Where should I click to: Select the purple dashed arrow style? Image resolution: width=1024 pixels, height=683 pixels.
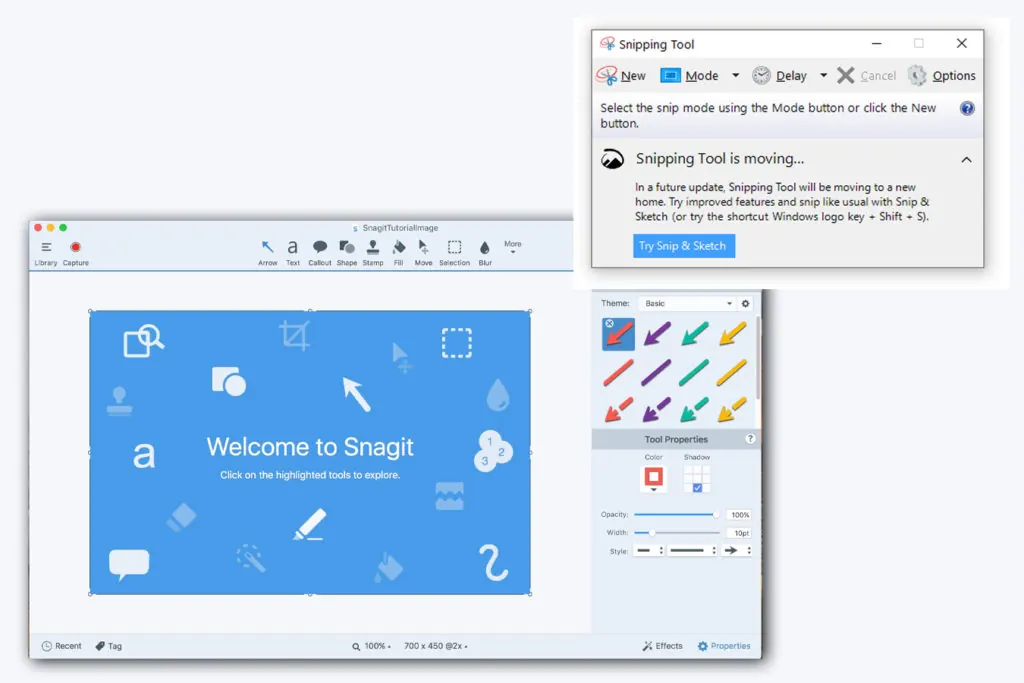[656, 410]
